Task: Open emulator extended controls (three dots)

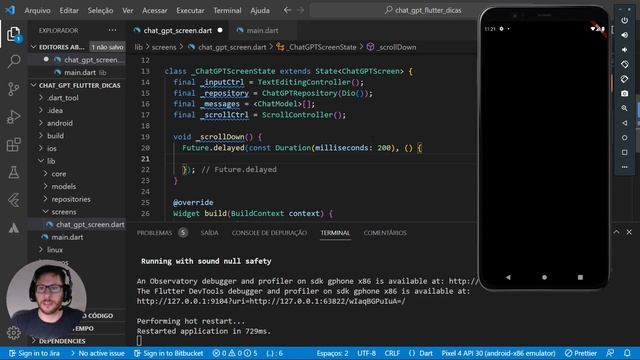Action: (x=624, y=167)
